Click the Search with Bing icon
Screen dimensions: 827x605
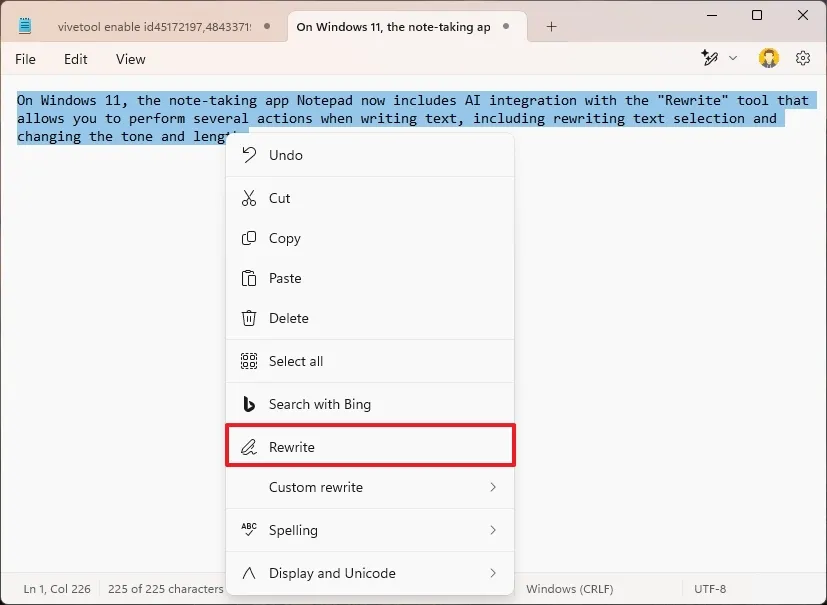[248, 404]
